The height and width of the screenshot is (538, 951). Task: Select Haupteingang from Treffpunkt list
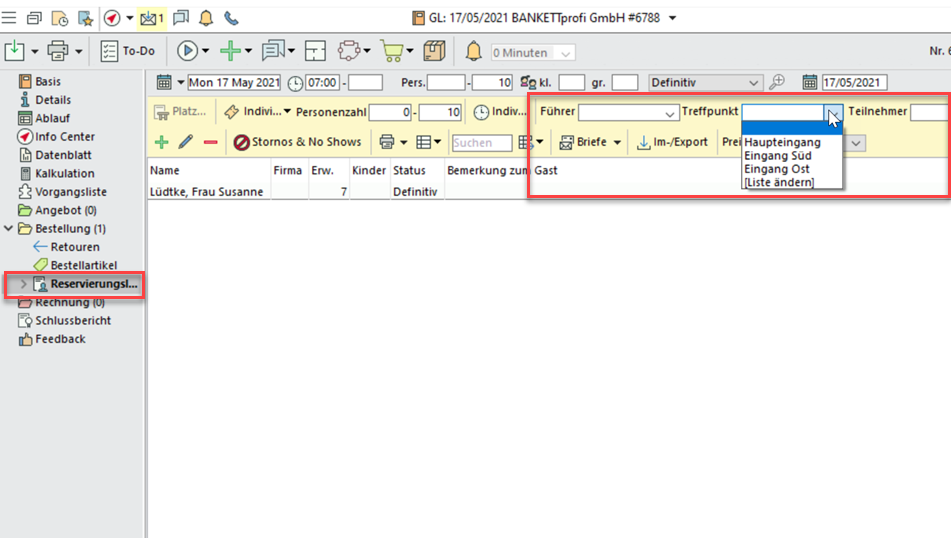click(x=782, y=142)
